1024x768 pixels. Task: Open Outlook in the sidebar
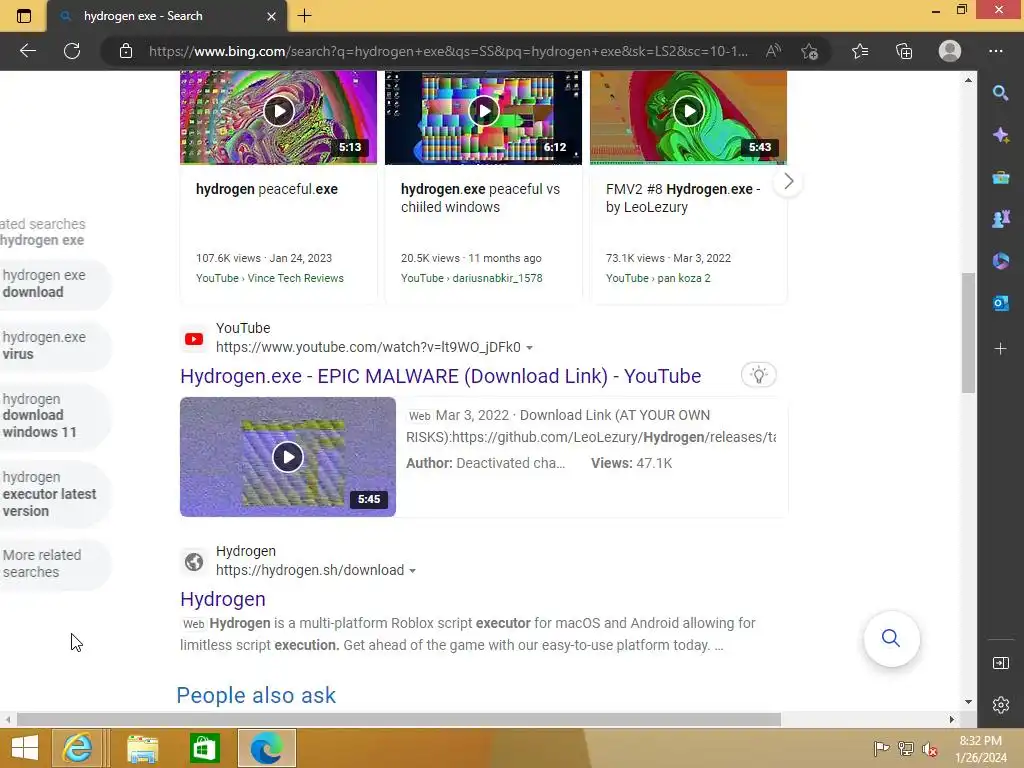coord(1000,303)
